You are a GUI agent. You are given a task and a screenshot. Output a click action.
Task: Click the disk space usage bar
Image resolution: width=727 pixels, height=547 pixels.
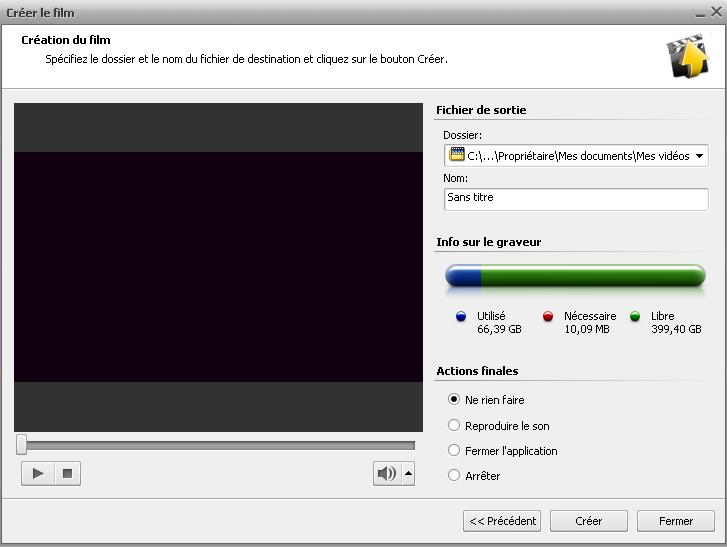(x=575, y=276)
